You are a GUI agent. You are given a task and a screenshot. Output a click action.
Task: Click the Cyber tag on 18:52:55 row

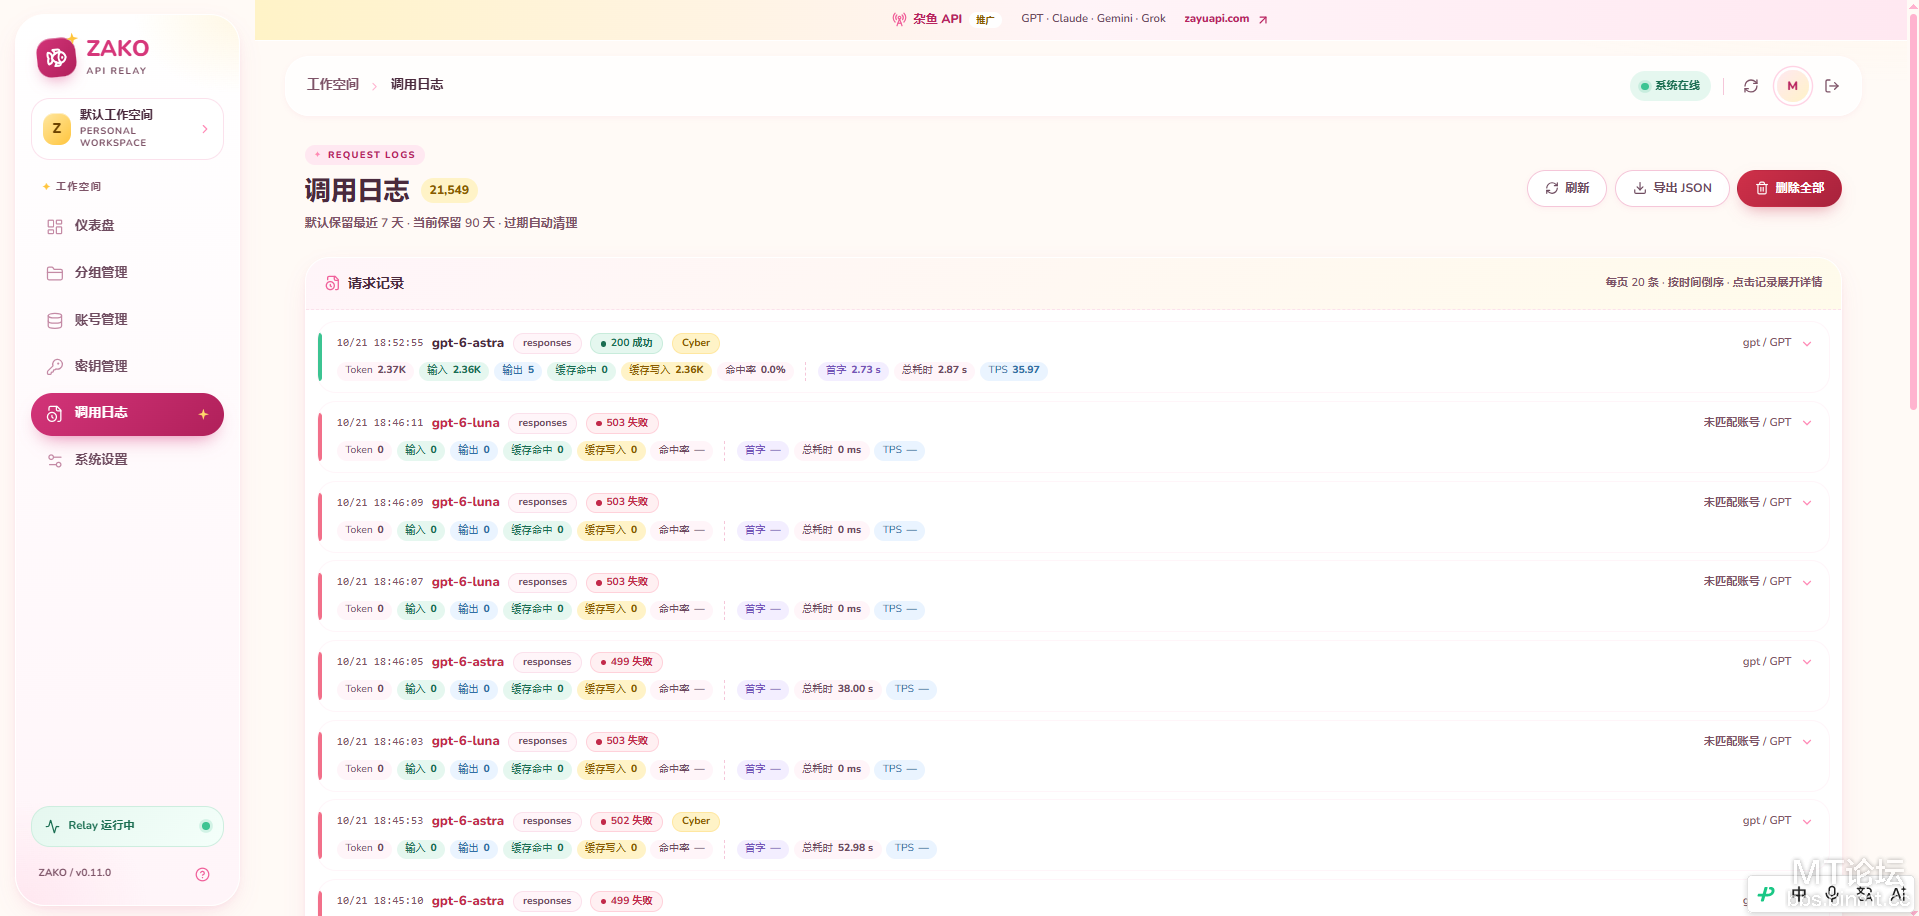[x=695, y=343]
